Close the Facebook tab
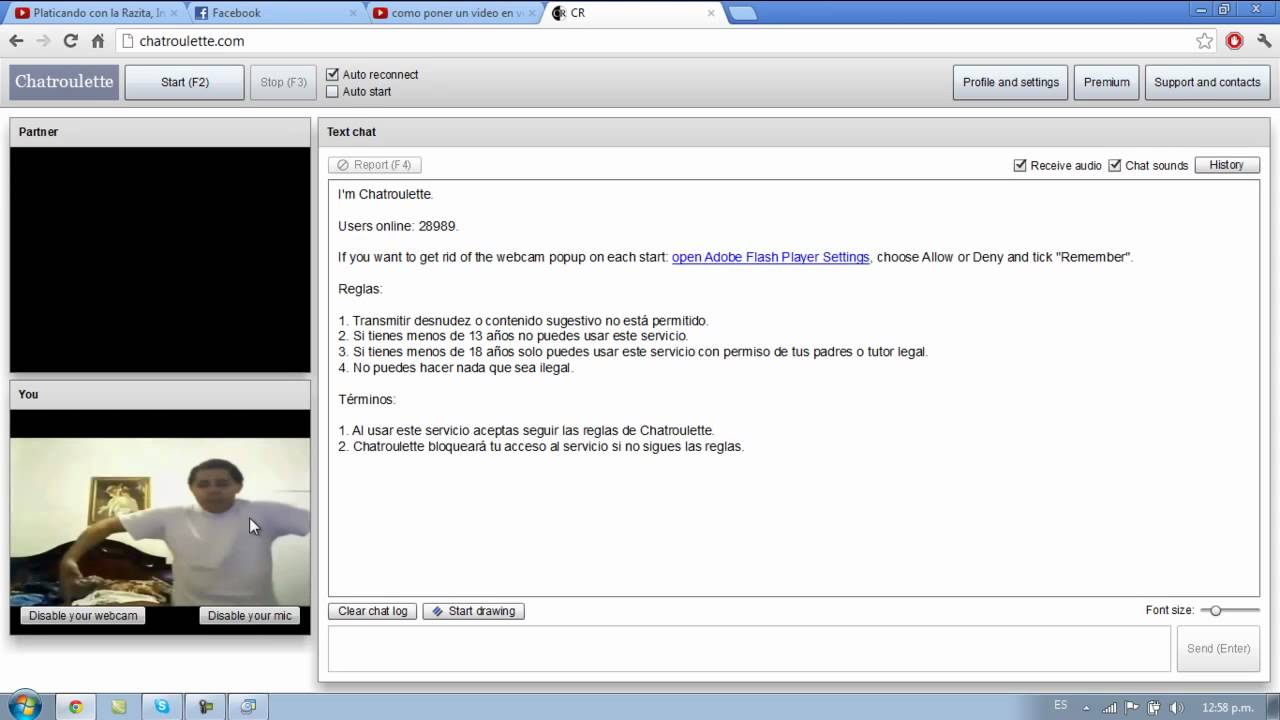 point(355,13)
